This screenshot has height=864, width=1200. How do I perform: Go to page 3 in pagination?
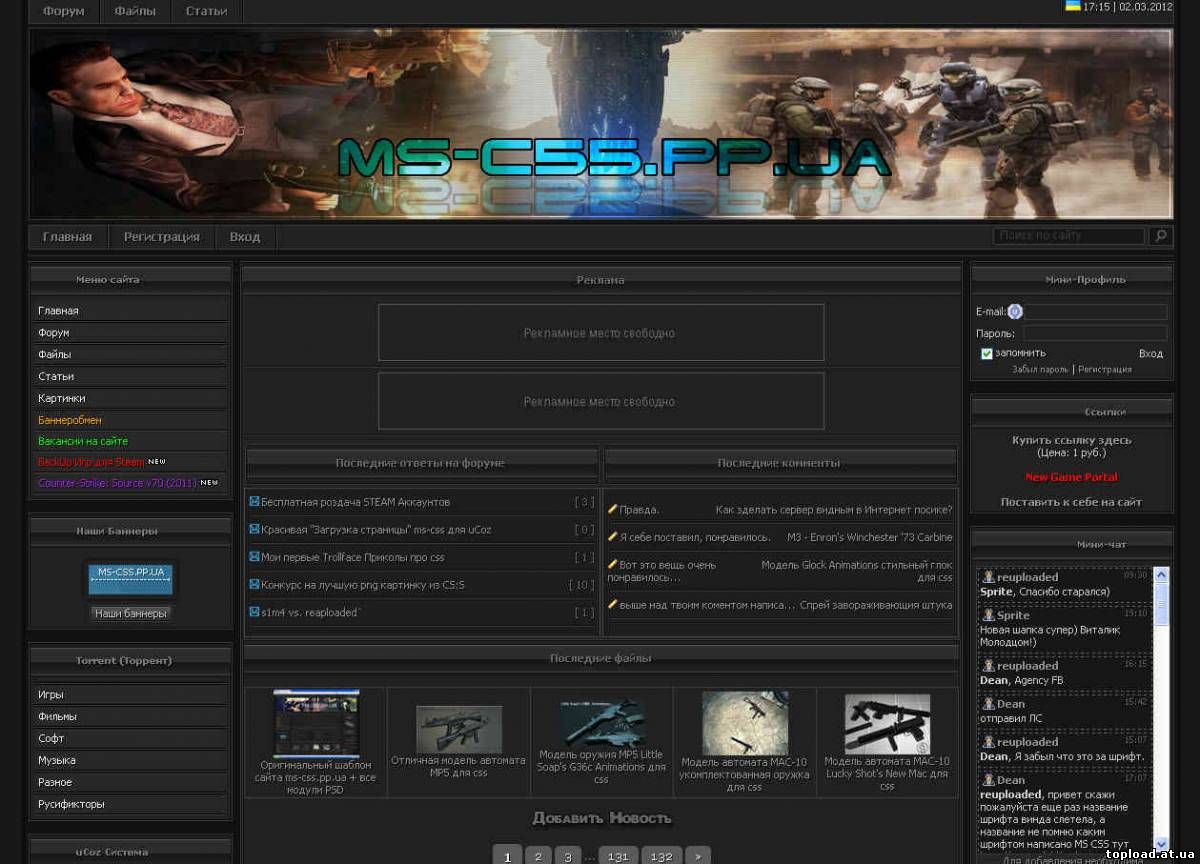click(568, 857)
